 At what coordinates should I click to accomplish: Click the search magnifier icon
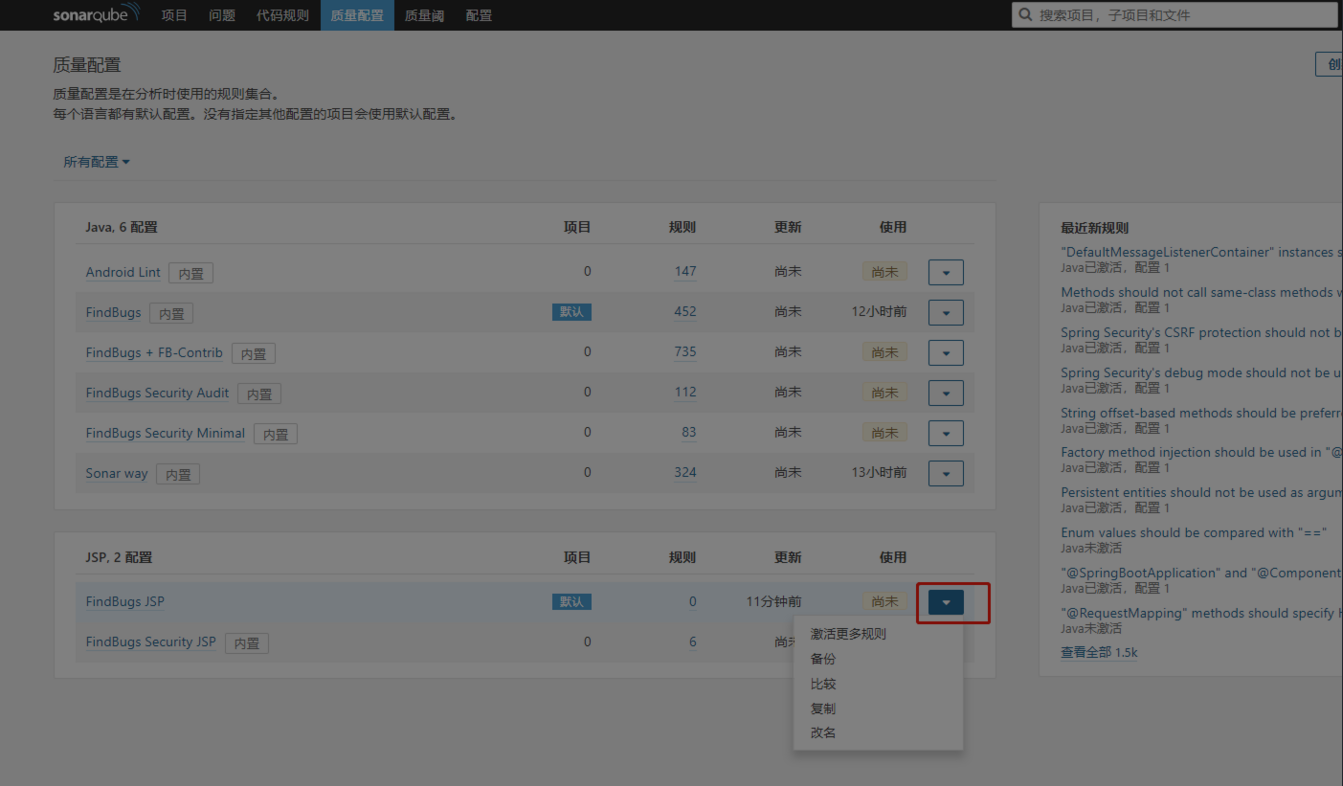click(1025, 15)
